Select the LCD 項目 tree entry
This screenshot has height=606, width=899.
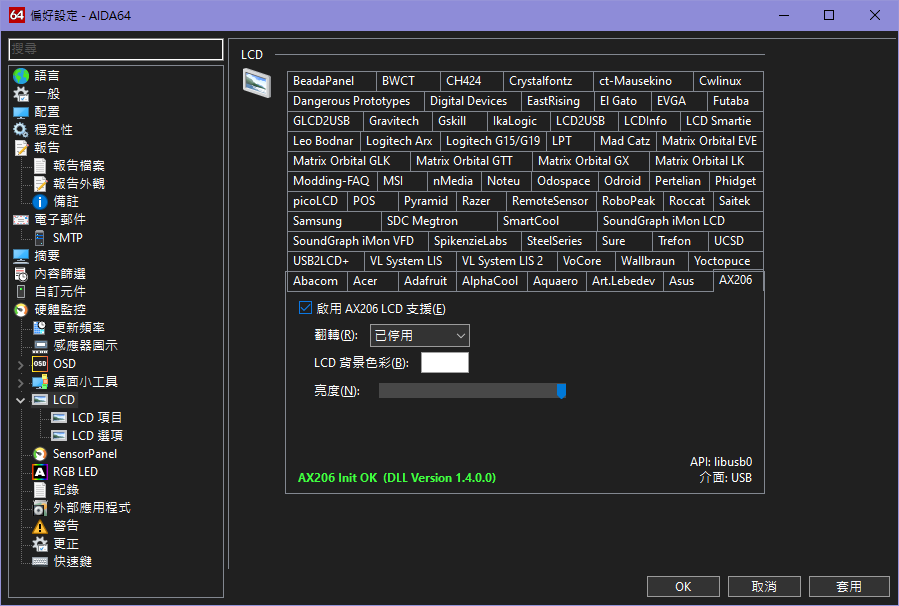tap(96, 418)
